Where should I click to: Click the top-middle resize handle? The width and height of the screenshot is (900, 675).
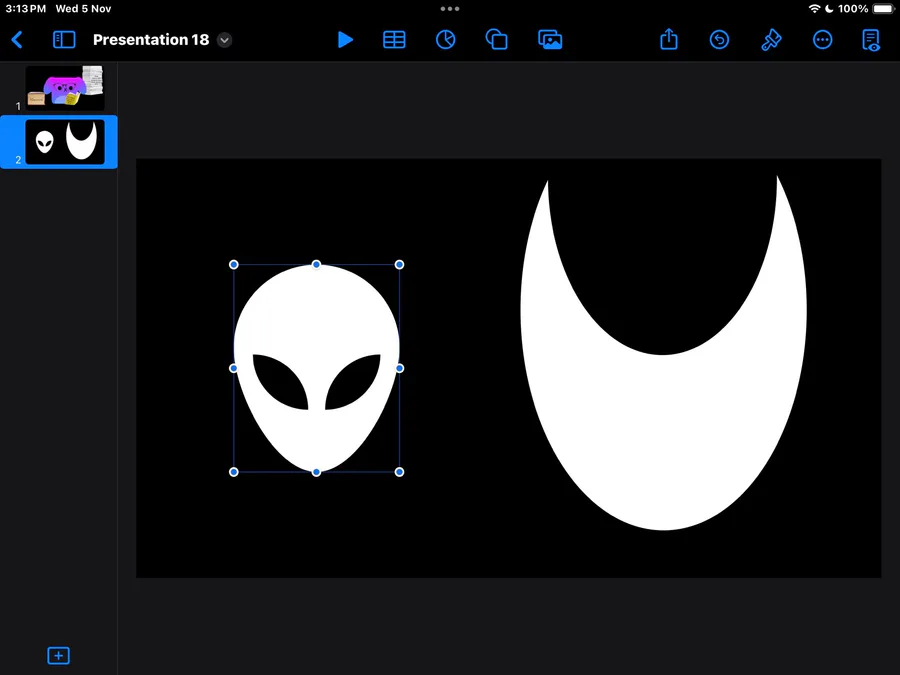316,265
